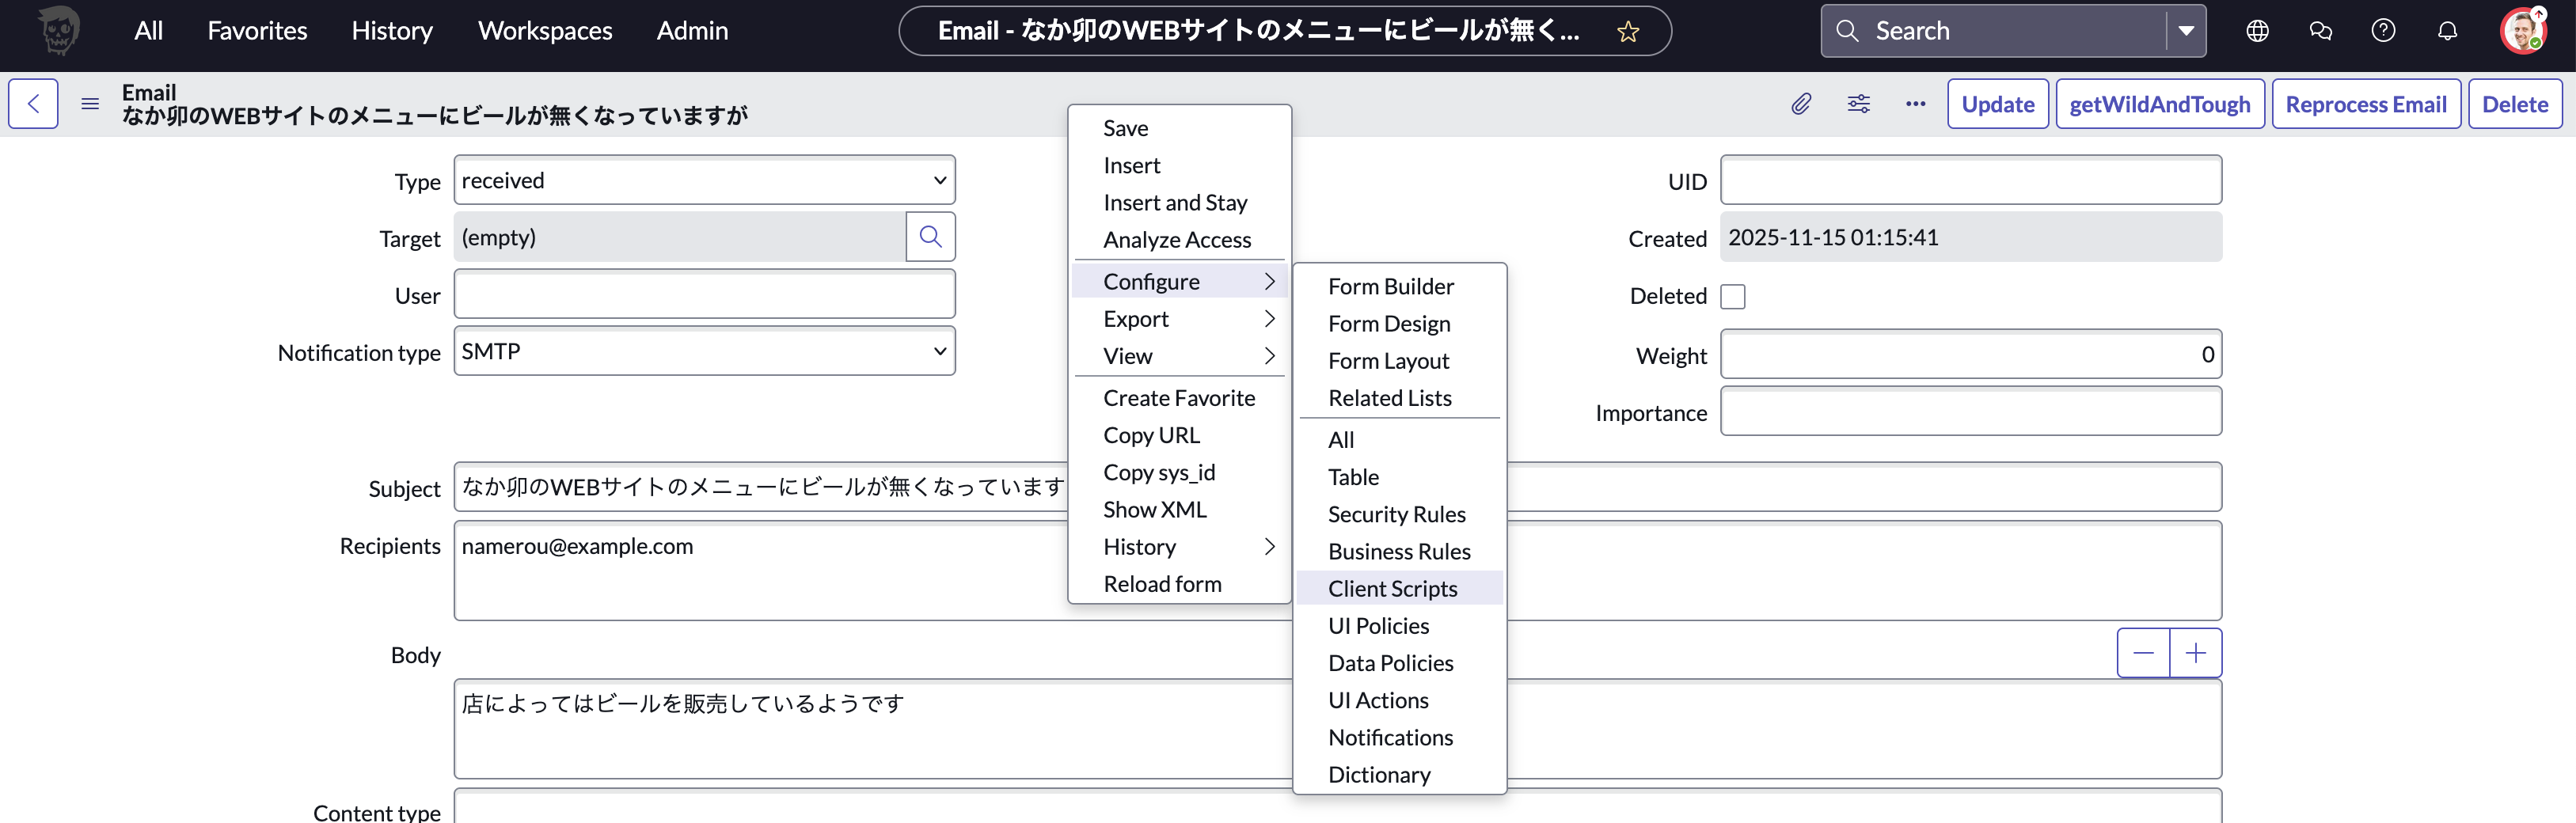Expand the View submenu
Screen dimensions: 2576x823
tap(1179, 356)
